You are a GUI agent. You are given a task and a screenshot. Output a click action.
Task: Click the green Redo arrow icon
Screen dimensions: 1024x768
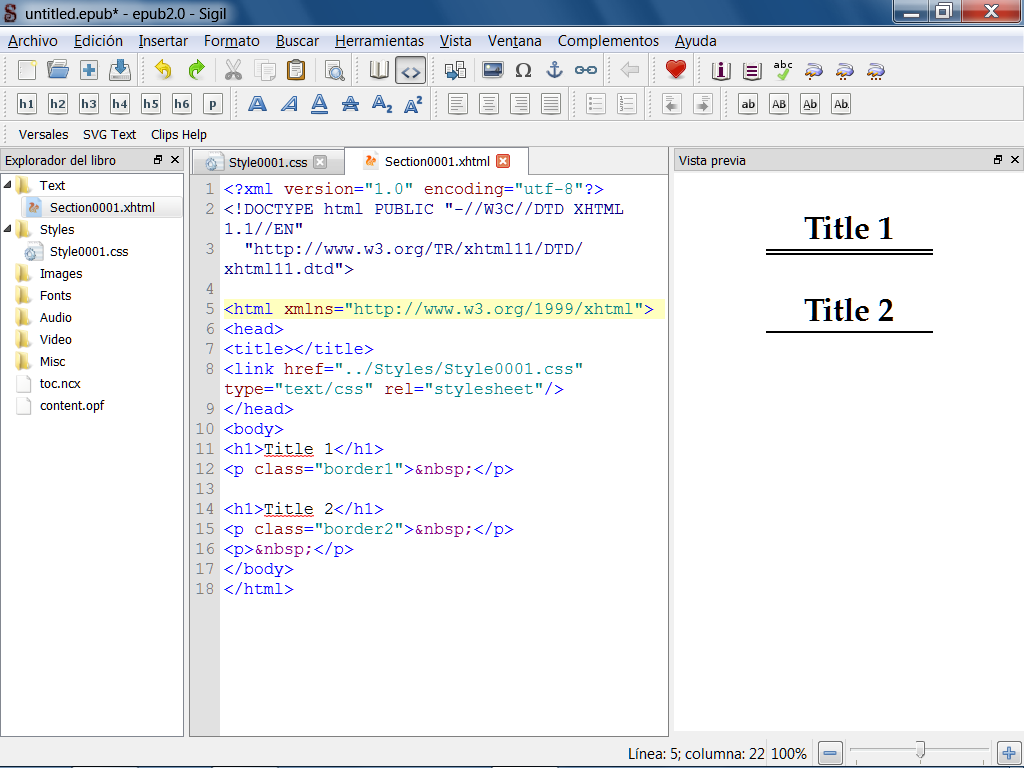tap(196, 70)
